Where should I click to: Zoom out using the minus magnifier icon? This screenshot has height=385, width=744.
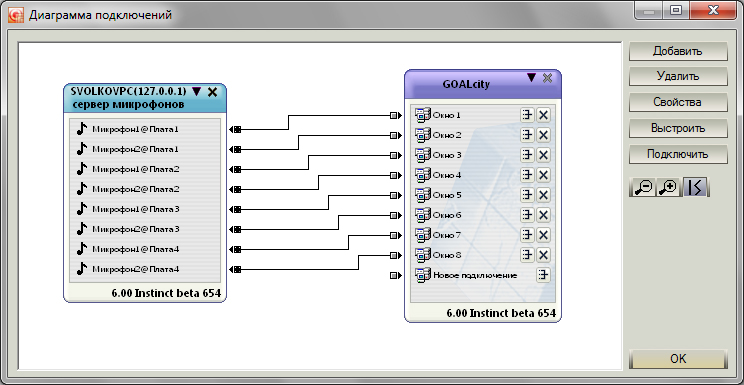pyautogui.click(x=643, y=188)
